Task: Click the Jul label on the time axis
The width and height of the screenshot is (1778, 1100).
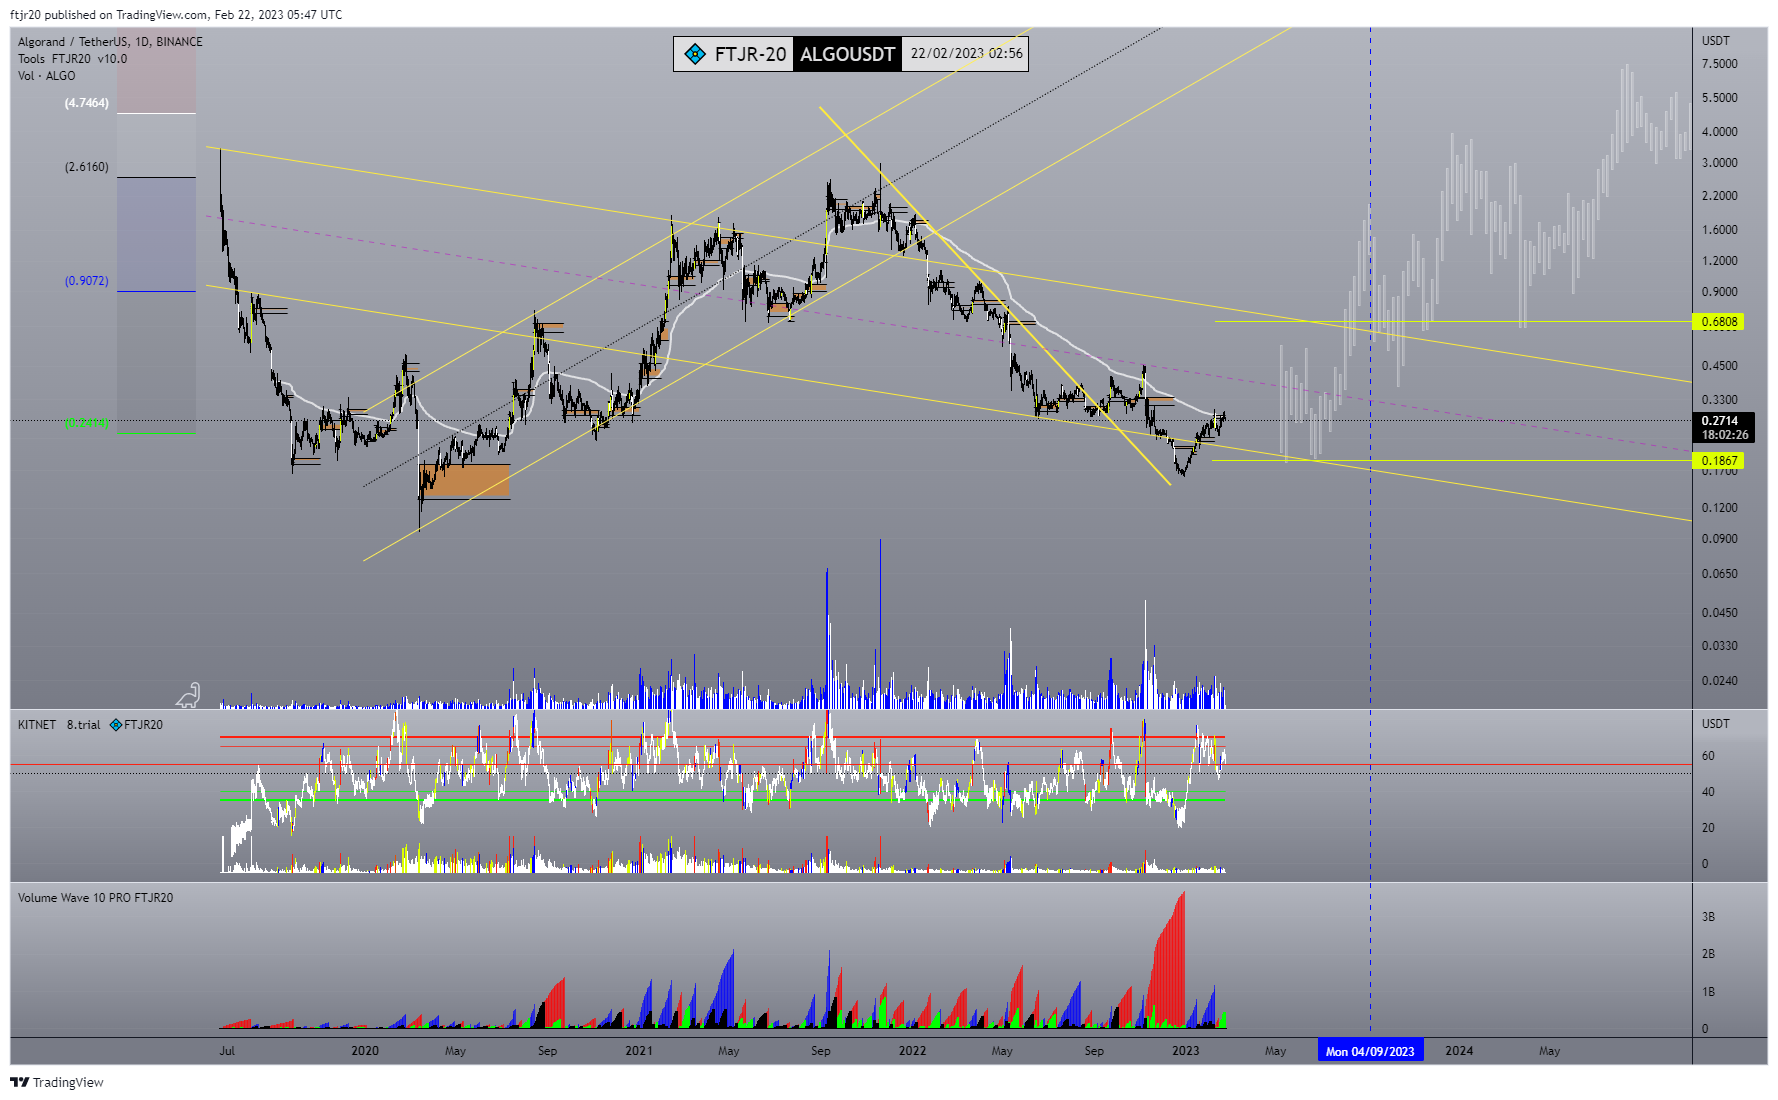Action: pos(227,1051)
